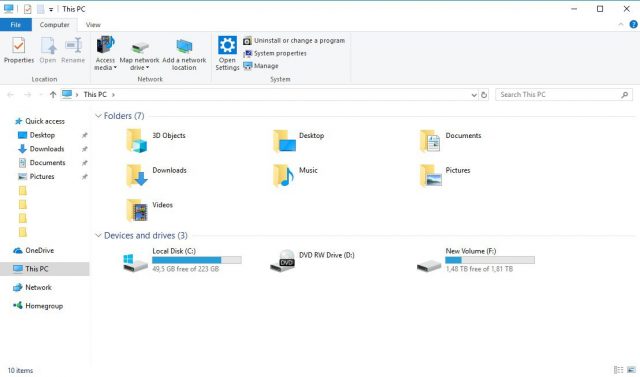The image size is (640, 377).
Task: Switch to details view icon
Action: click(x=618, y=370)
